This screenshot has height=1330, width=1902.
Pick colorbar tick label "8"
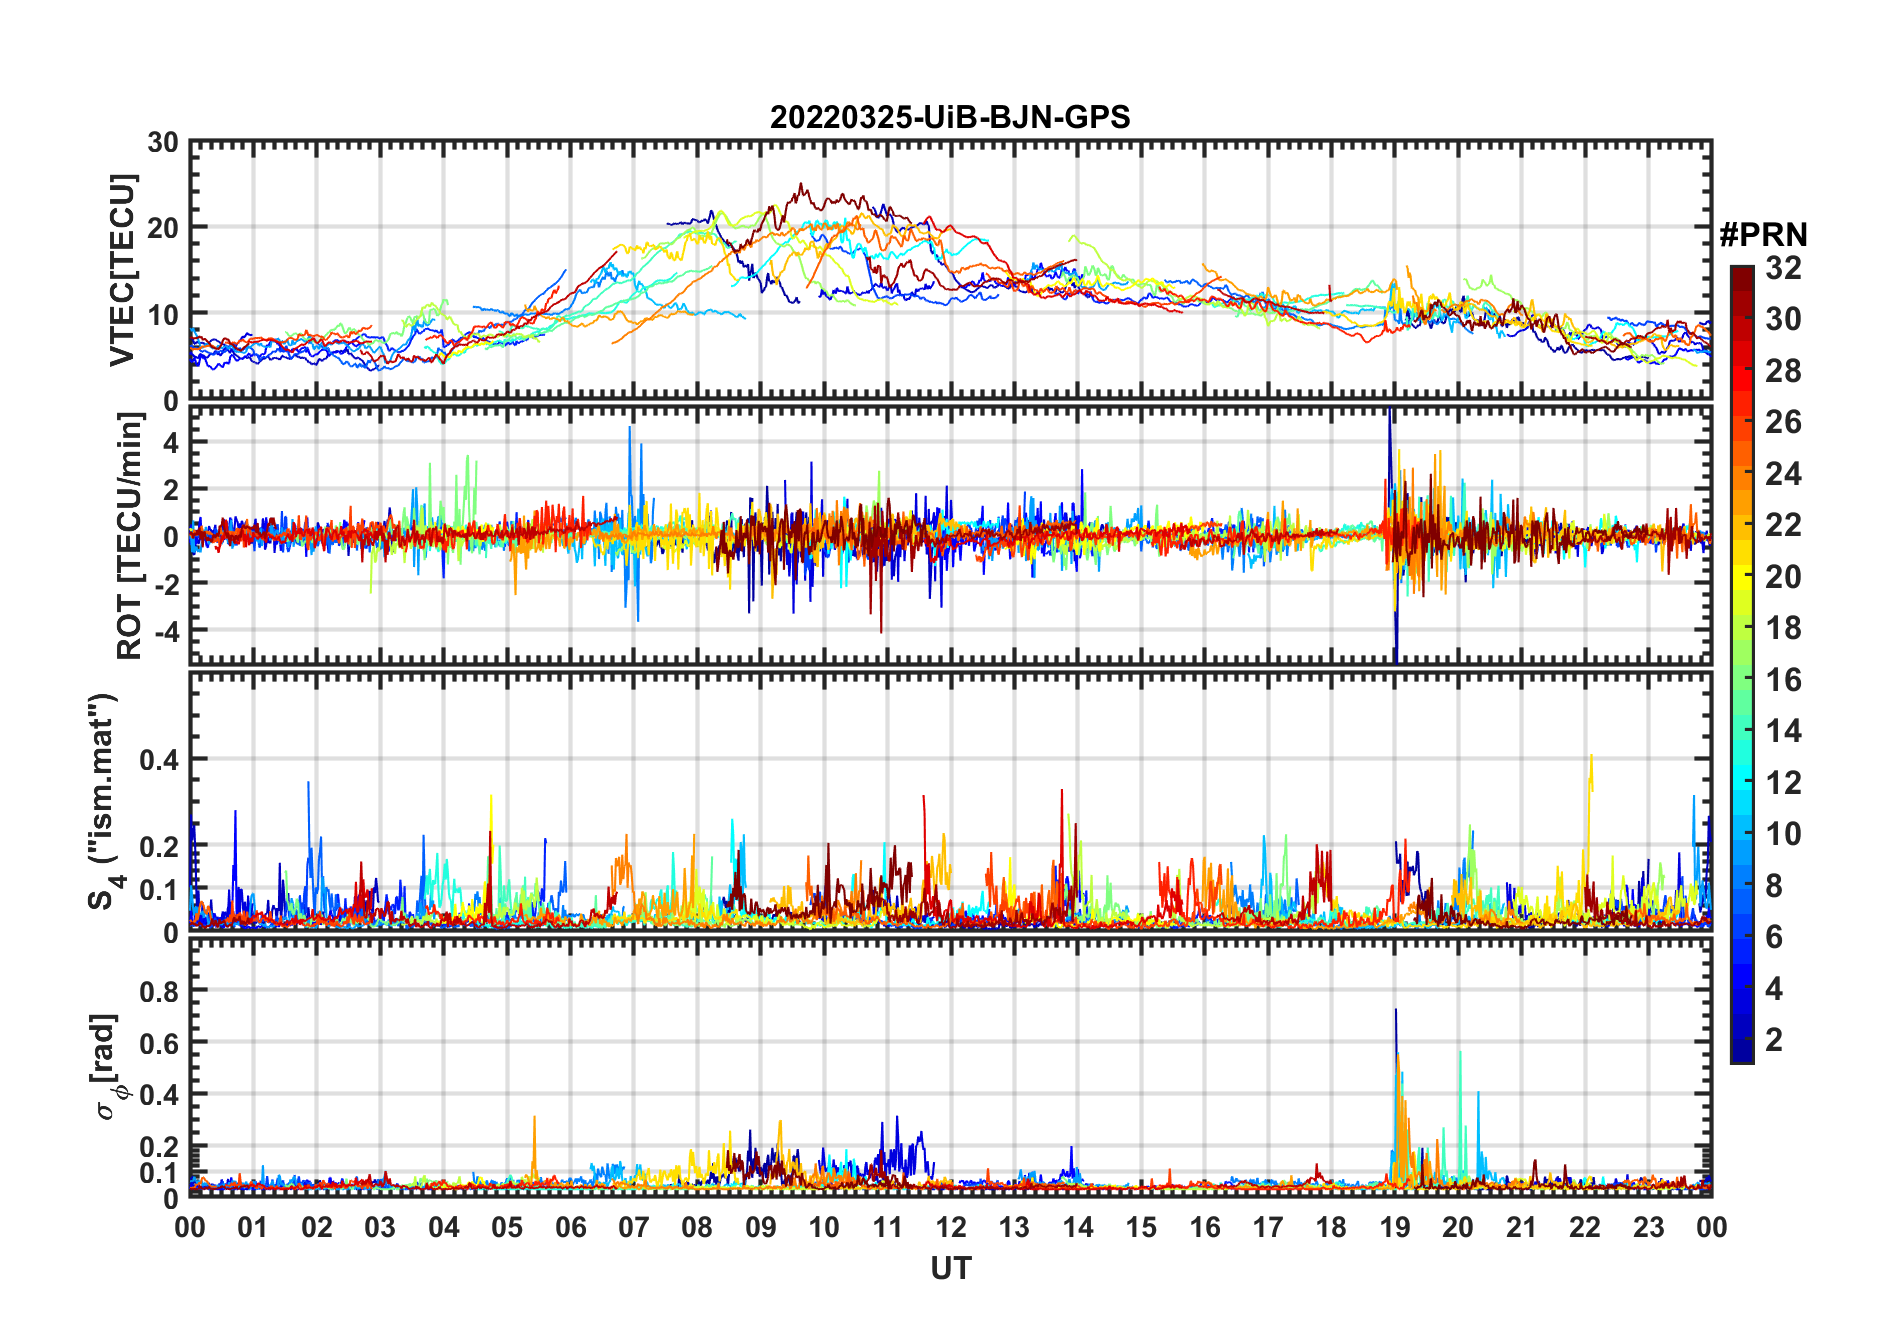point(1774,885)
